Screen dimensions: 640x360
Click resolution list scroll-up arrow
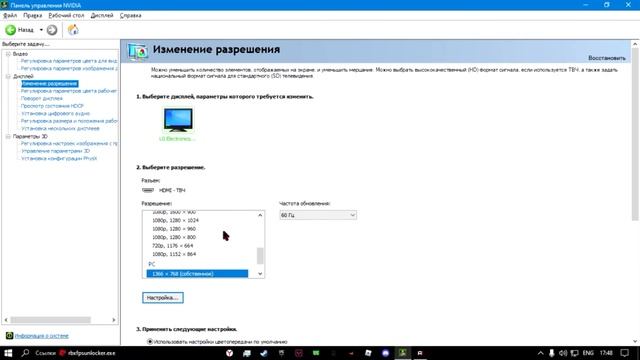point(260,215)
